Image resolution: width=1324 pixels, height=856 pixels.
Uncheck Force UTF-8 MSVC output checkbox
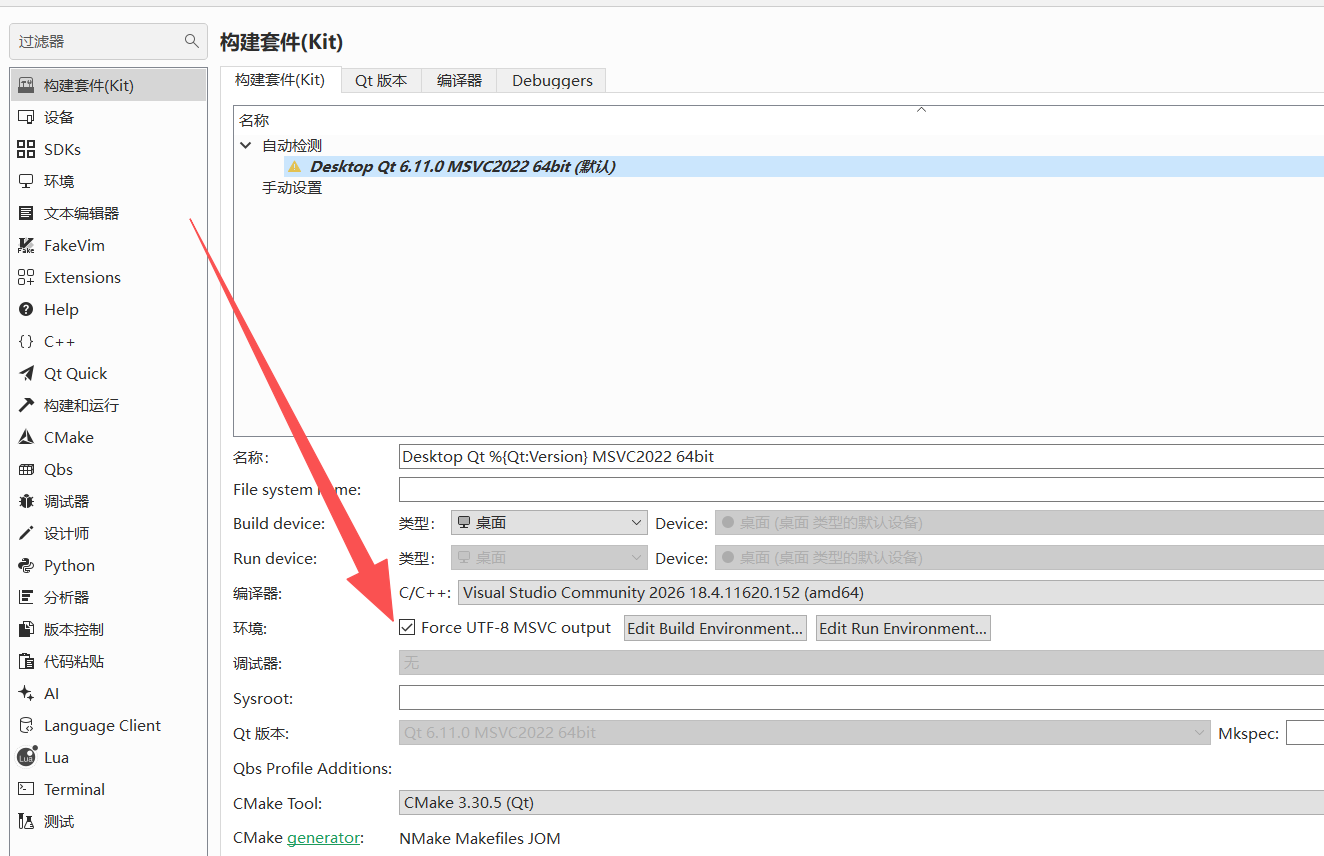pyautogui.click(x=407, y=628)
